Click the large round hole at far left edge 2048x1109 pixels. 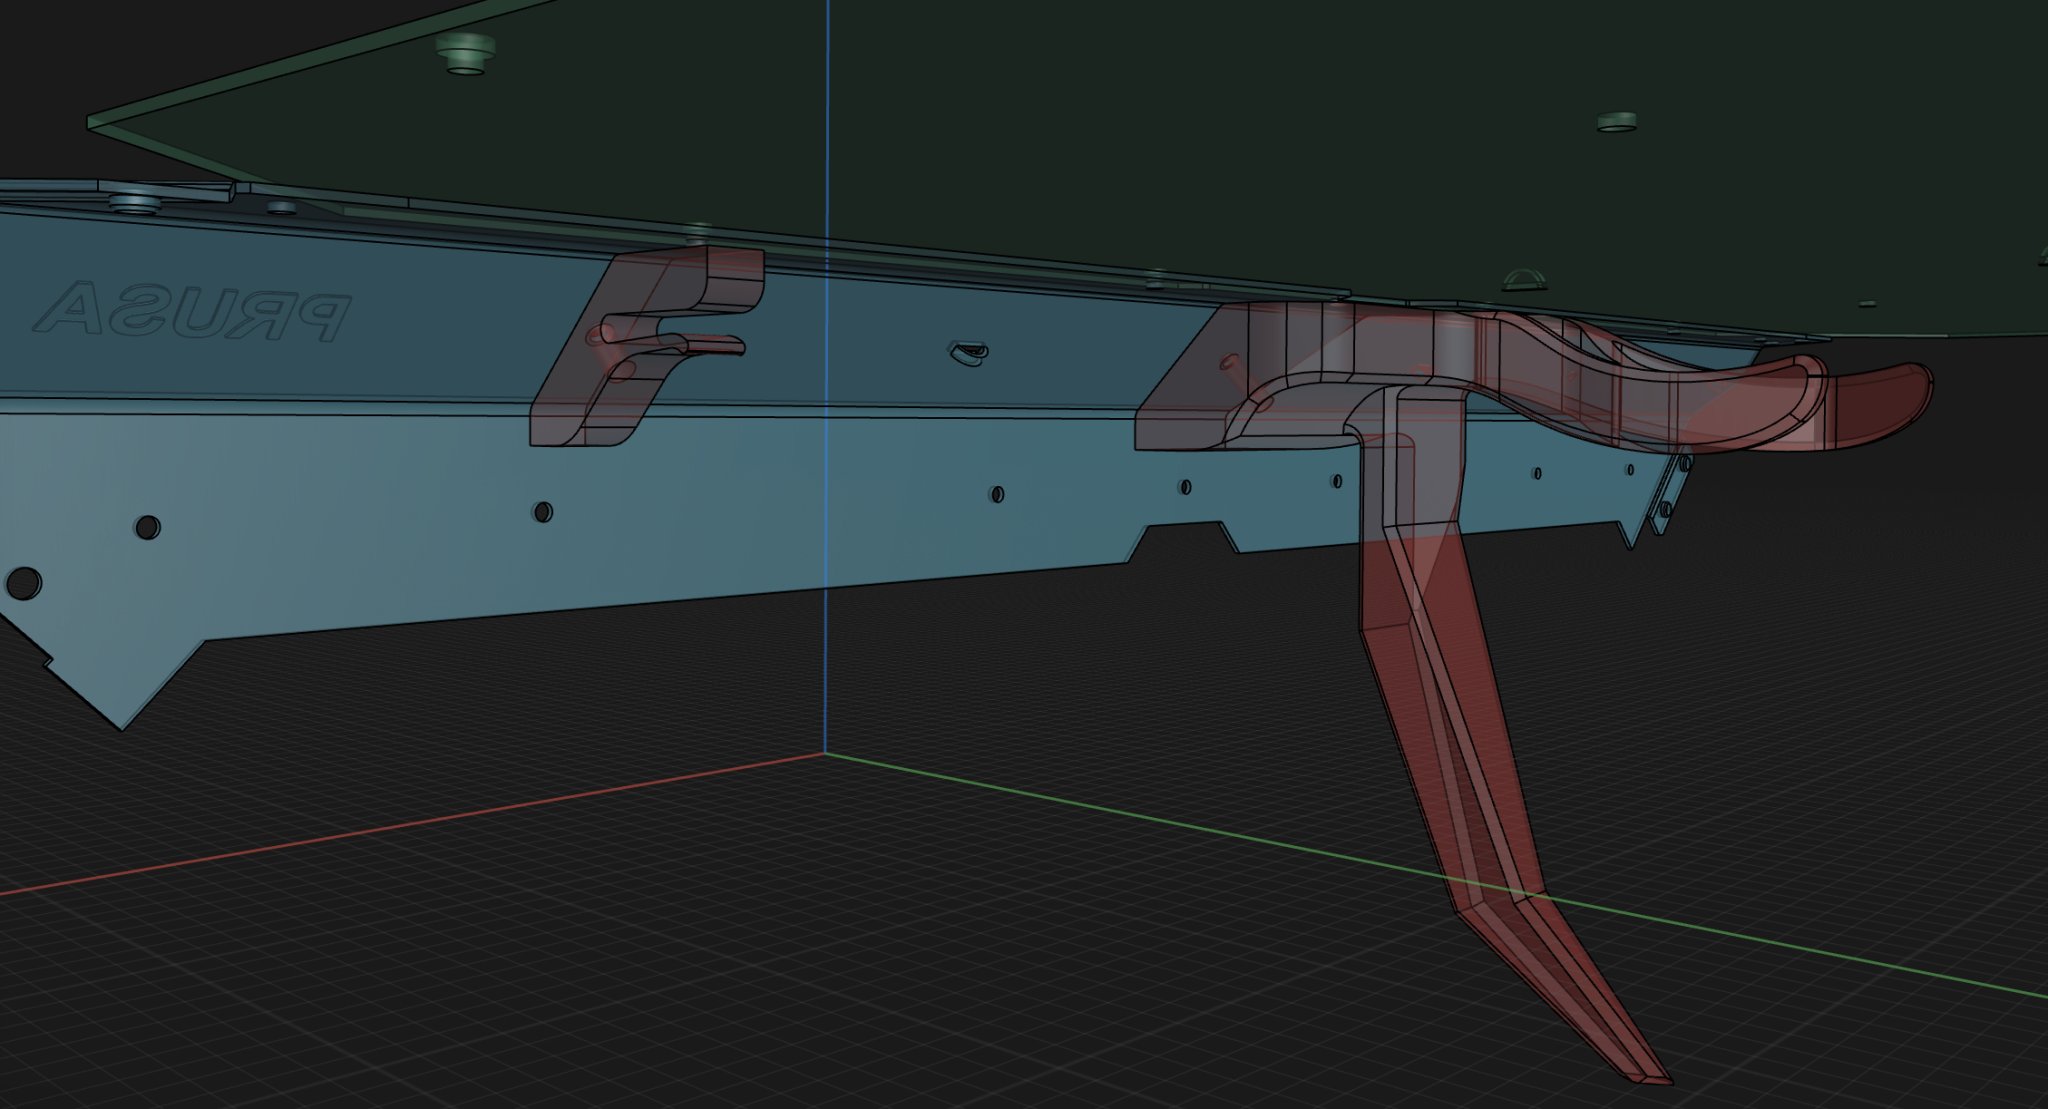point(24,581)
